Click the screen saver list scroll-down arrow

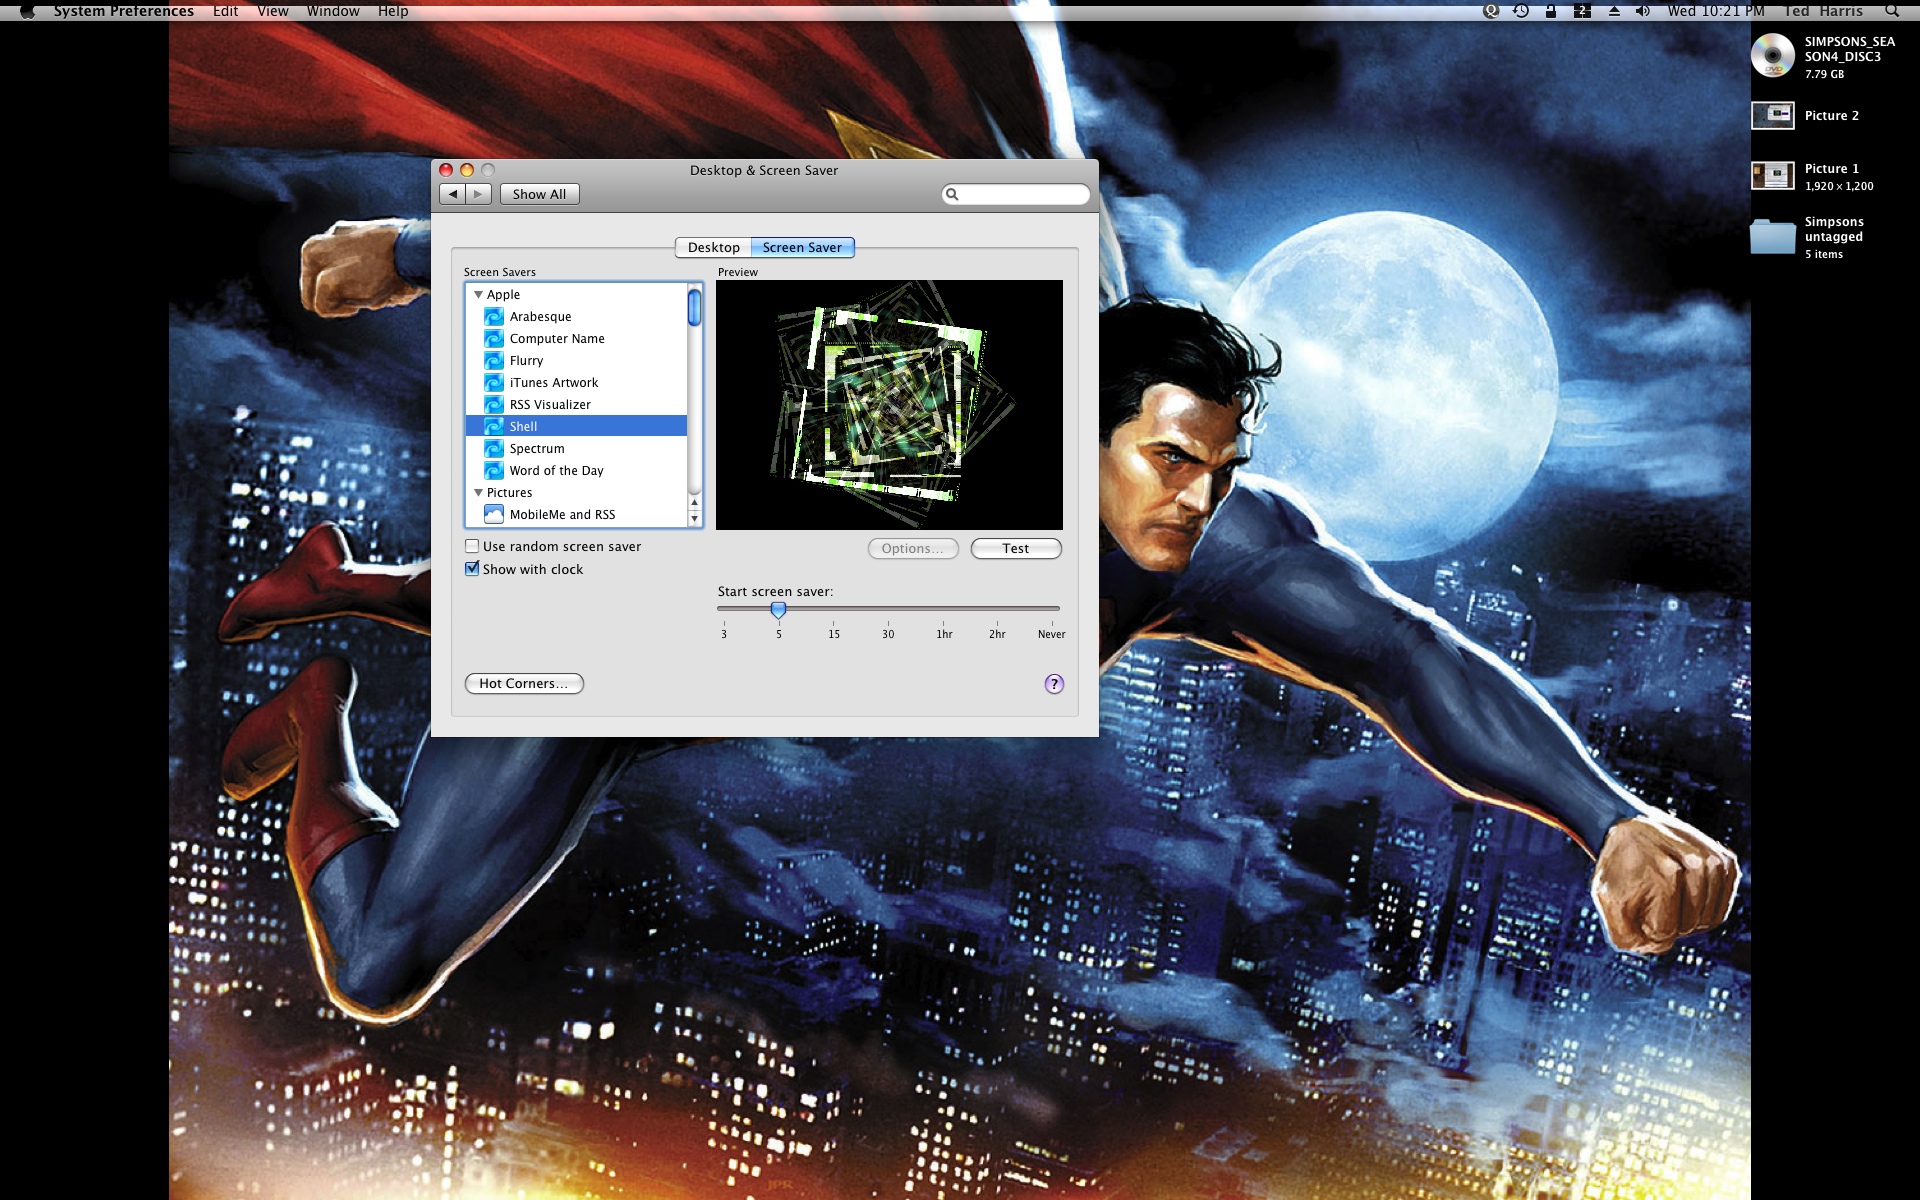694,519
